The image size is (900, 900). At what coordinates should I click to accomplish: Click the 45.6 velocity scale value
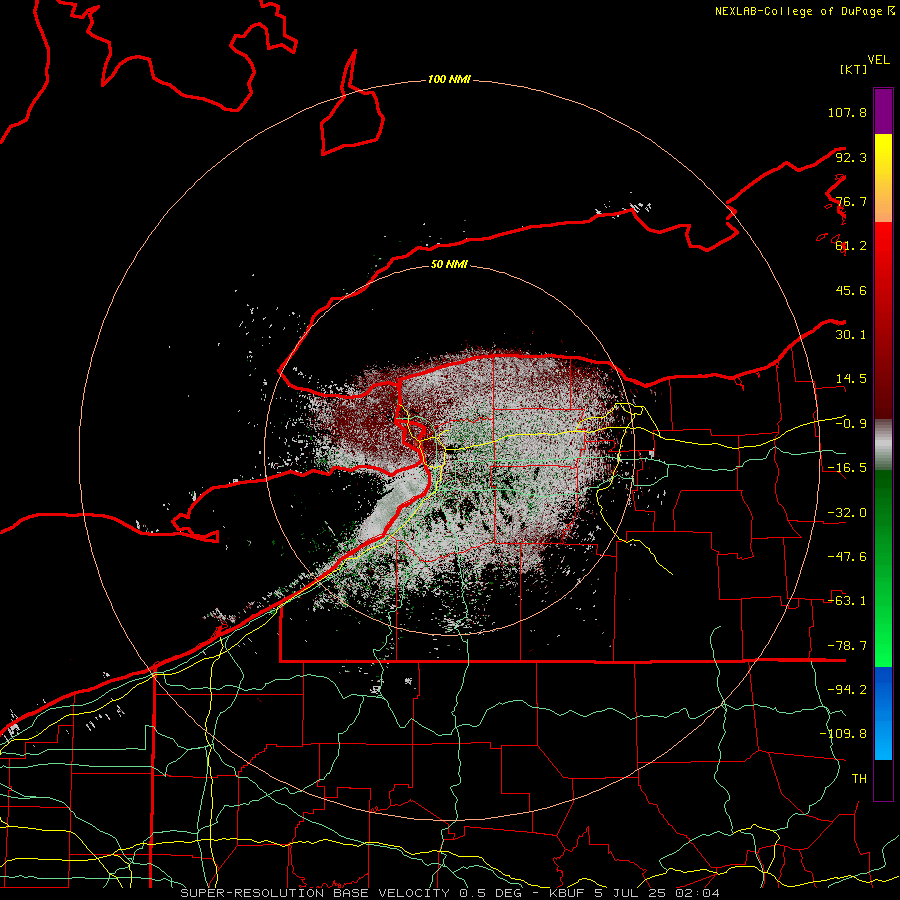click(851, 290)
